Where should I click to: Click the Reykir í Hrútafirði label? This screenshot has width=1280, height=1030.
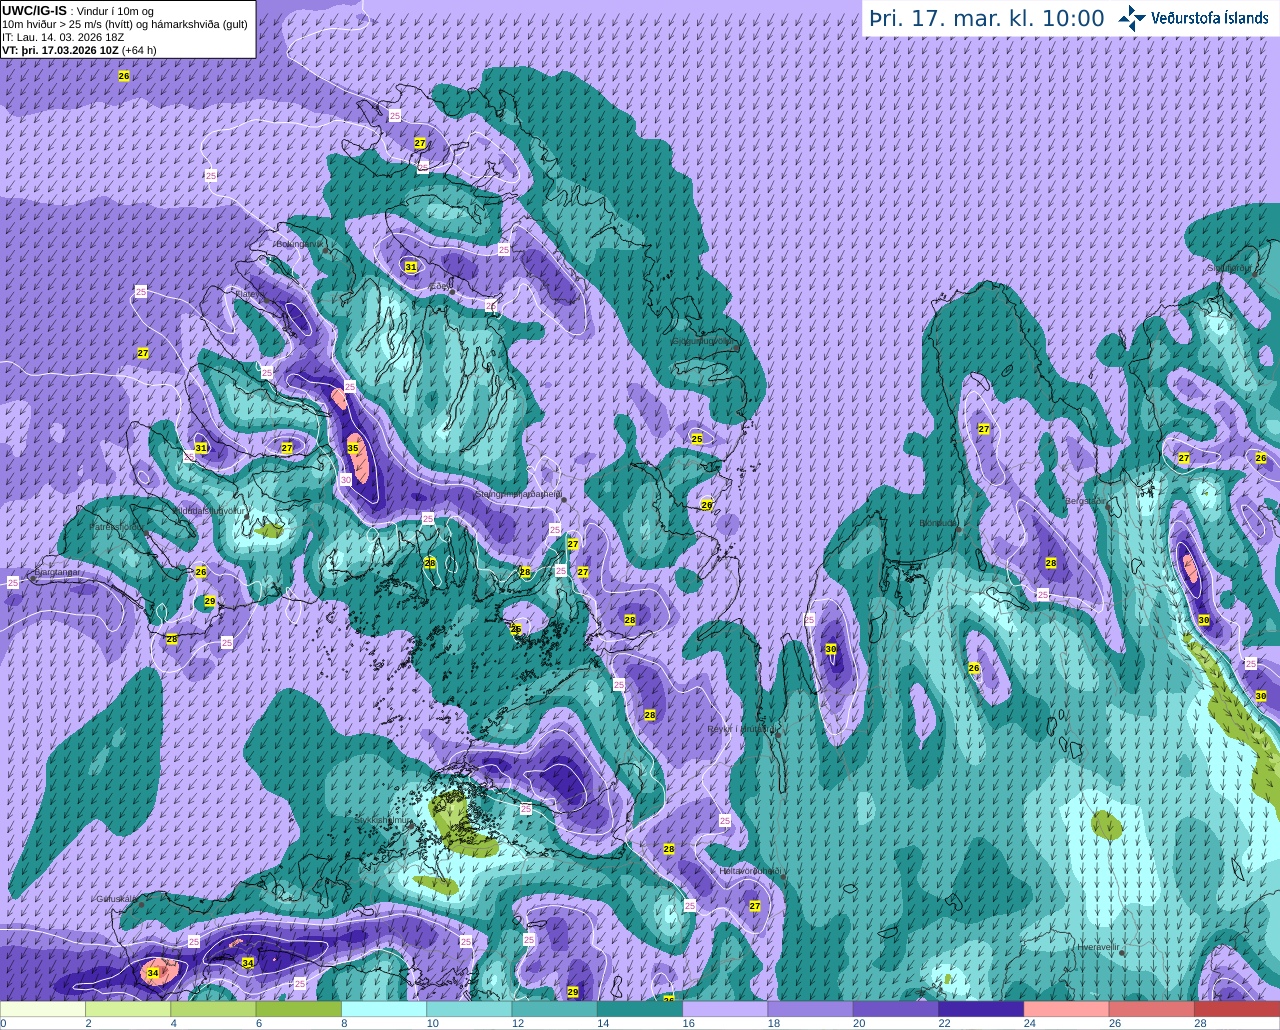click(x=741, y=729)
